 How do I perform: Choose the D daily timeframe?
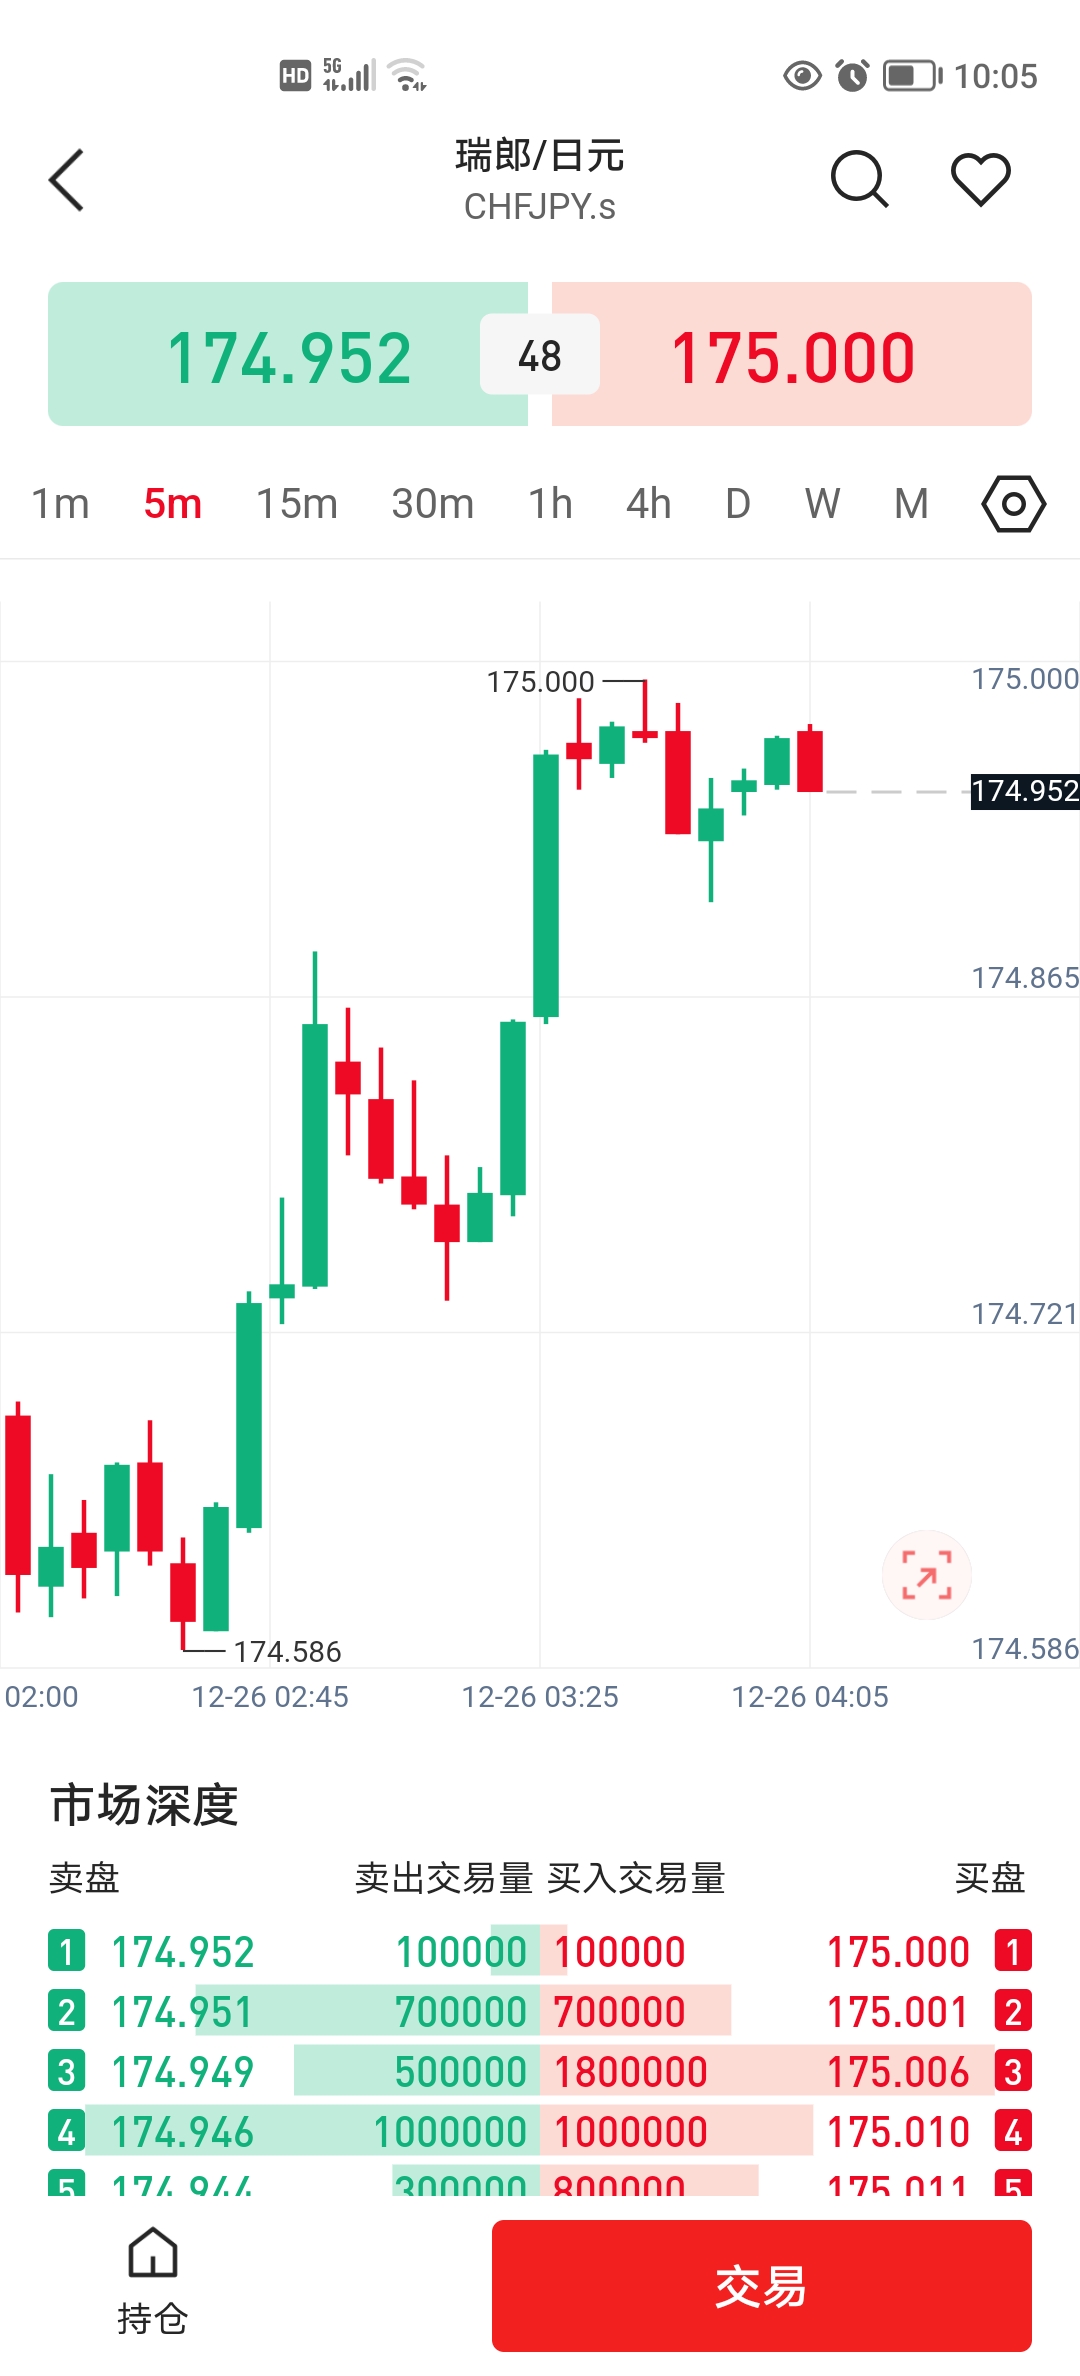click(738, 504)
